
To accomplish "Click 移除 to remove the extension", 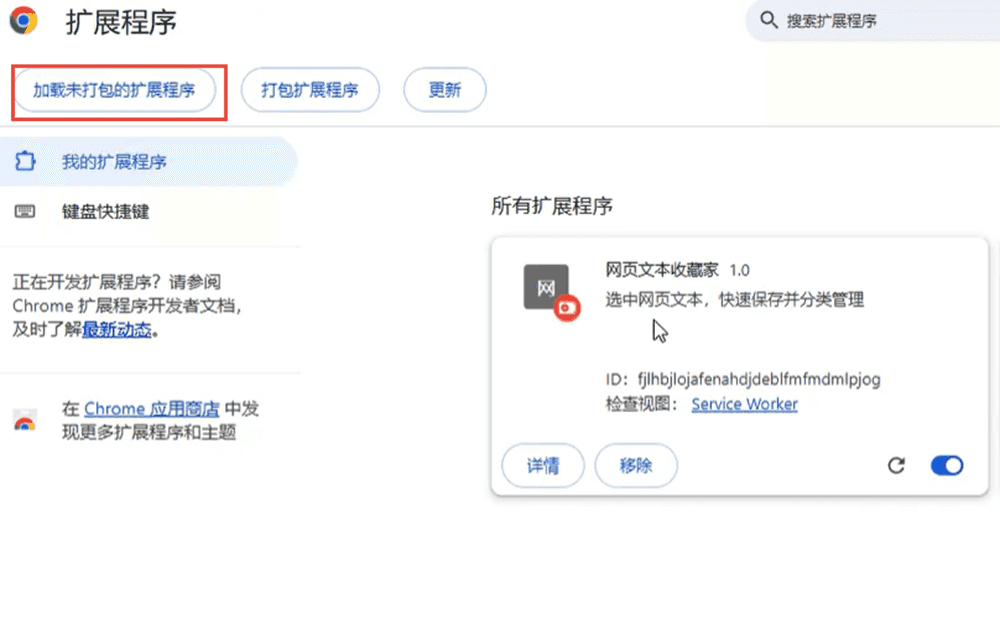I will pos(636,465).
